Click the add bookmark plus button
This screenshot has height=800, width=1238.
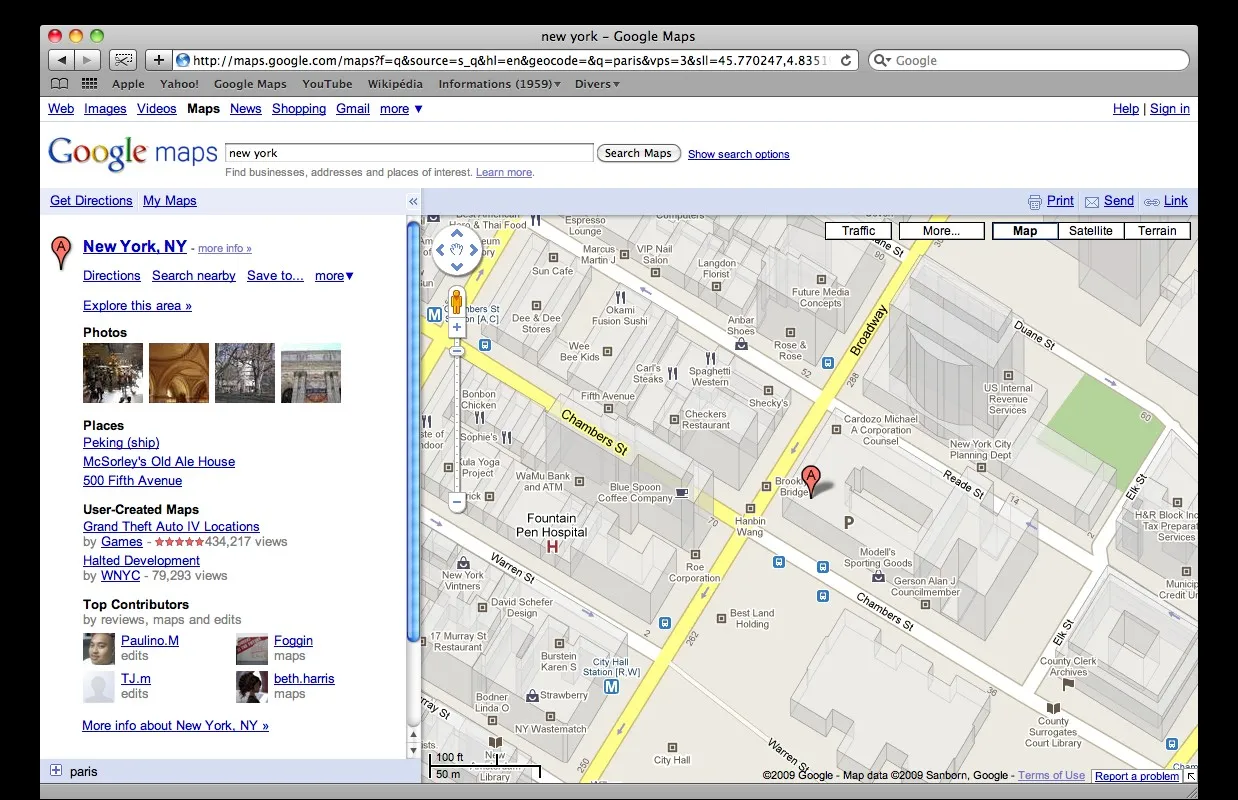coord(158,60)
